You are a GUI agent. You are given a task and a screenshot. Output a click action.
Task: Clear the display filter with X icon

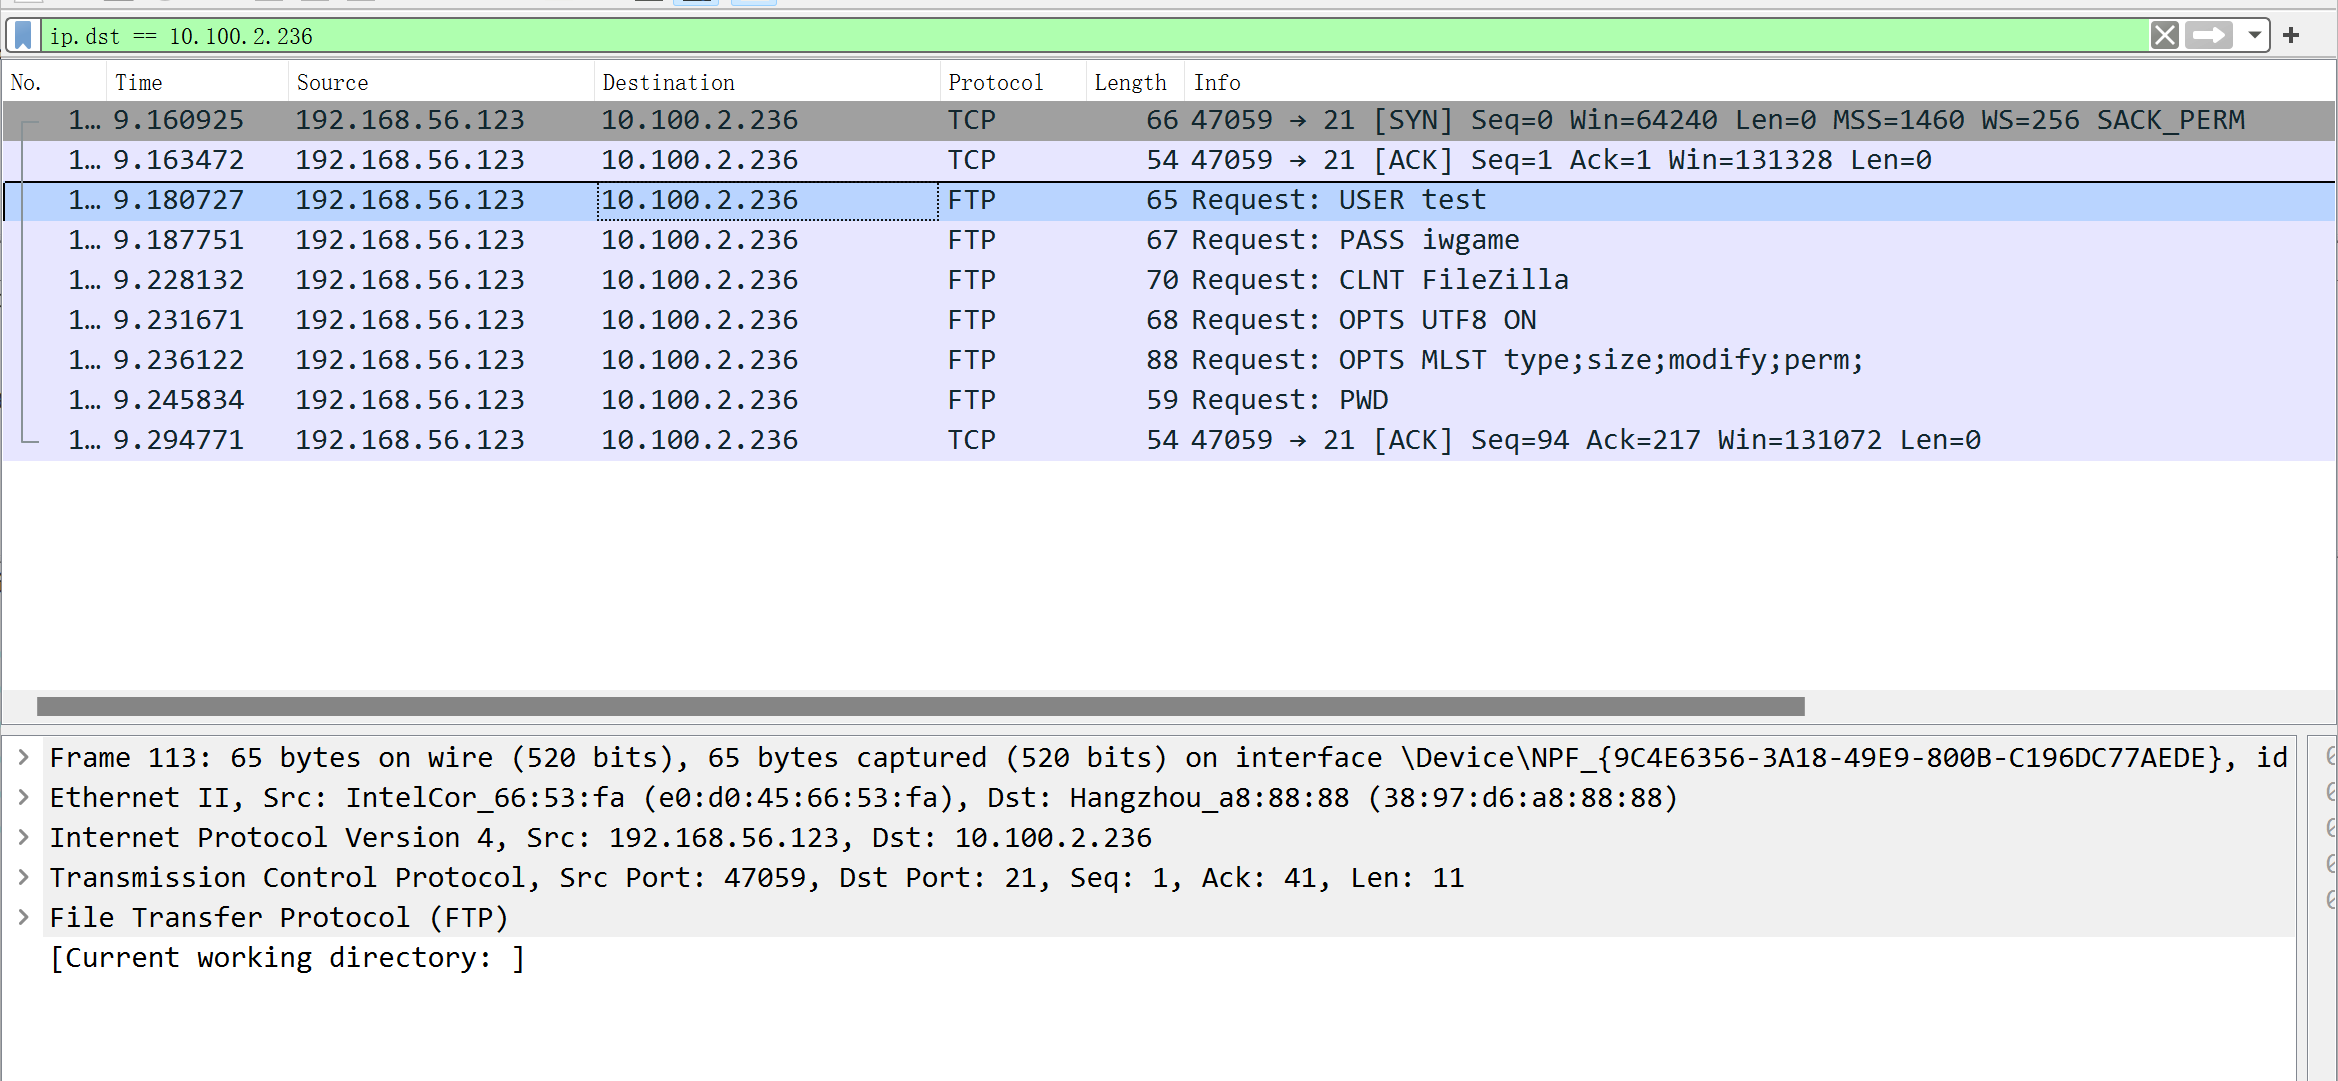[2164, 36]
